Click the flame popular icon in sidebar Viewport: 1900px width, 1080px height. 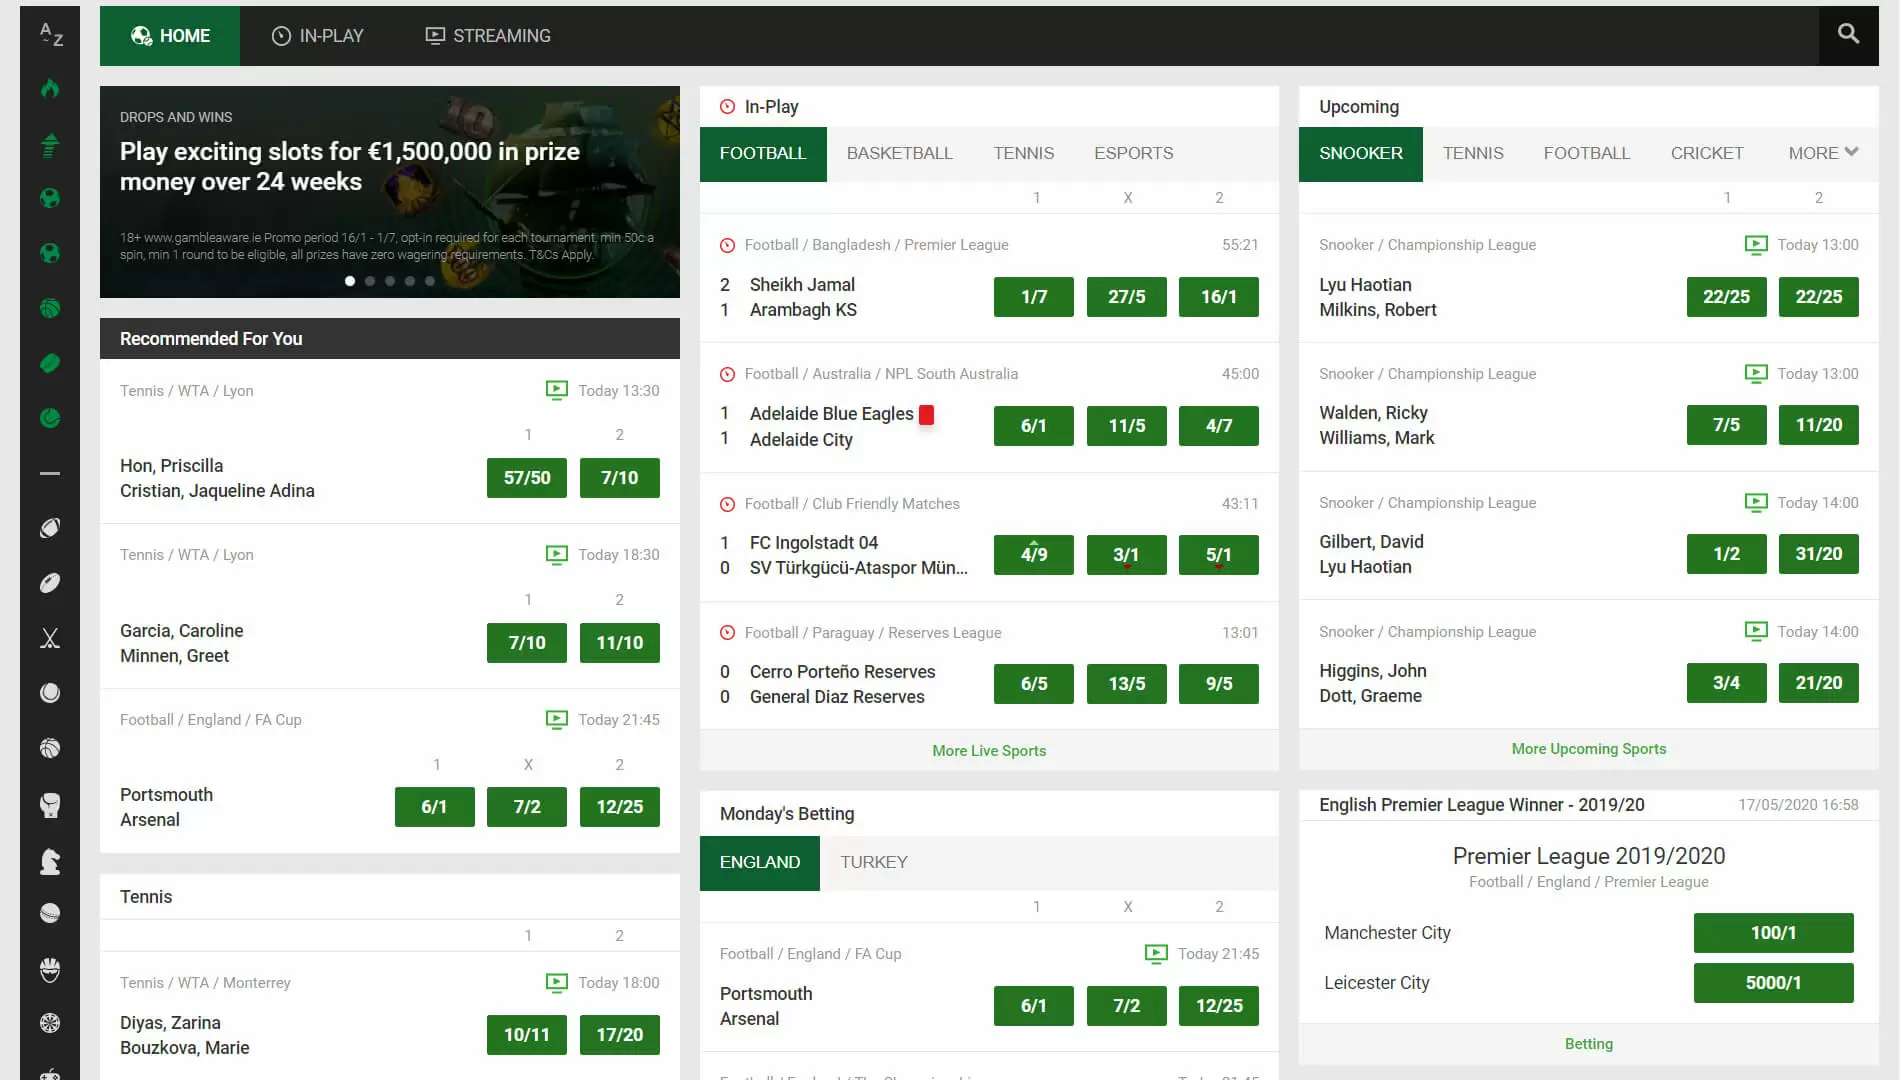point(50,89)
